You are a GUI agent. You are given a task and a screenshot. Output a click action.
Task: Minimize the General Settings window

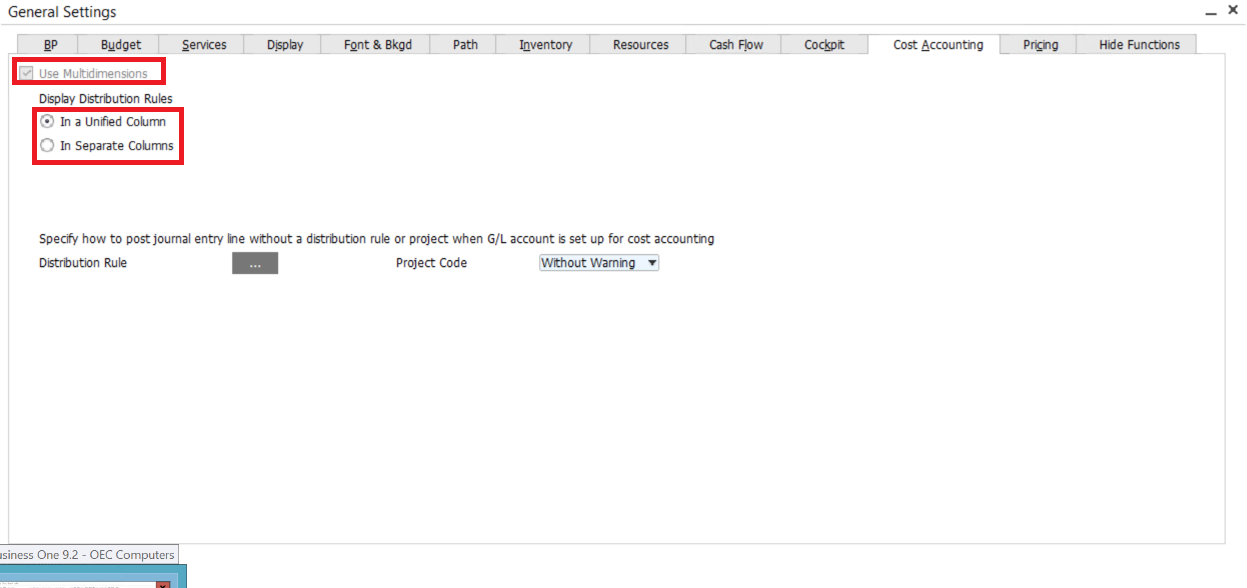(1211, 11)
